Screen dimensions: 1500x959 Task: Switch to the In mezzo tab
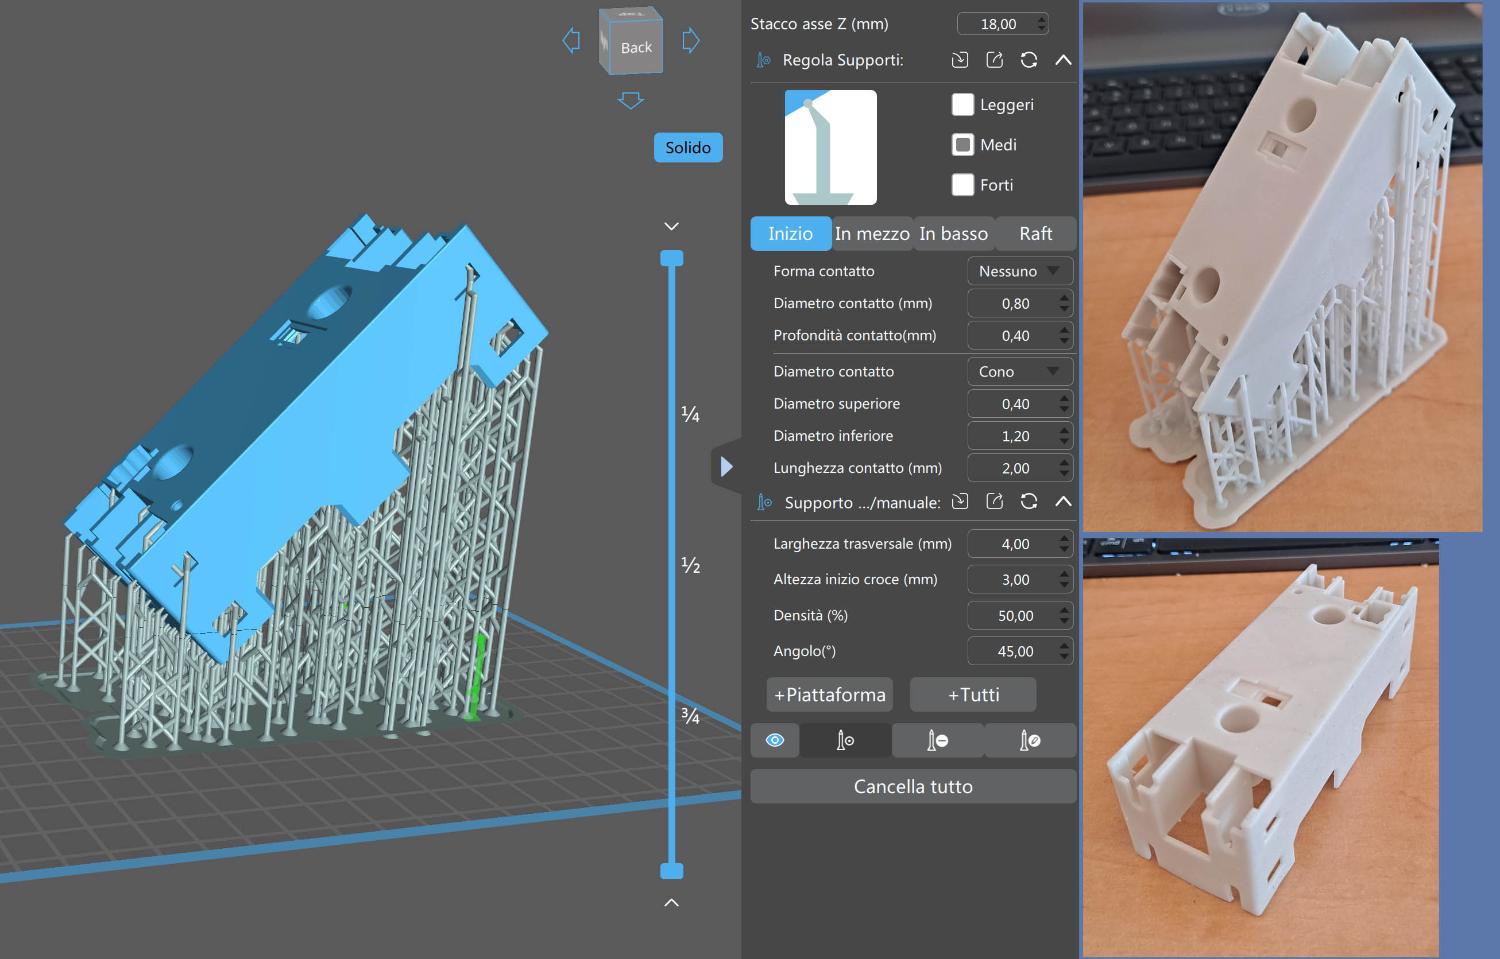point(872,234)
